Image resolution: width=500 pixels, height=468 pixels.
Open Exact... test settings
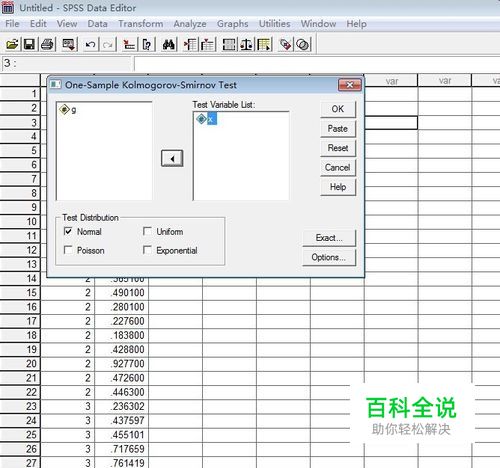tap(329, 238)
